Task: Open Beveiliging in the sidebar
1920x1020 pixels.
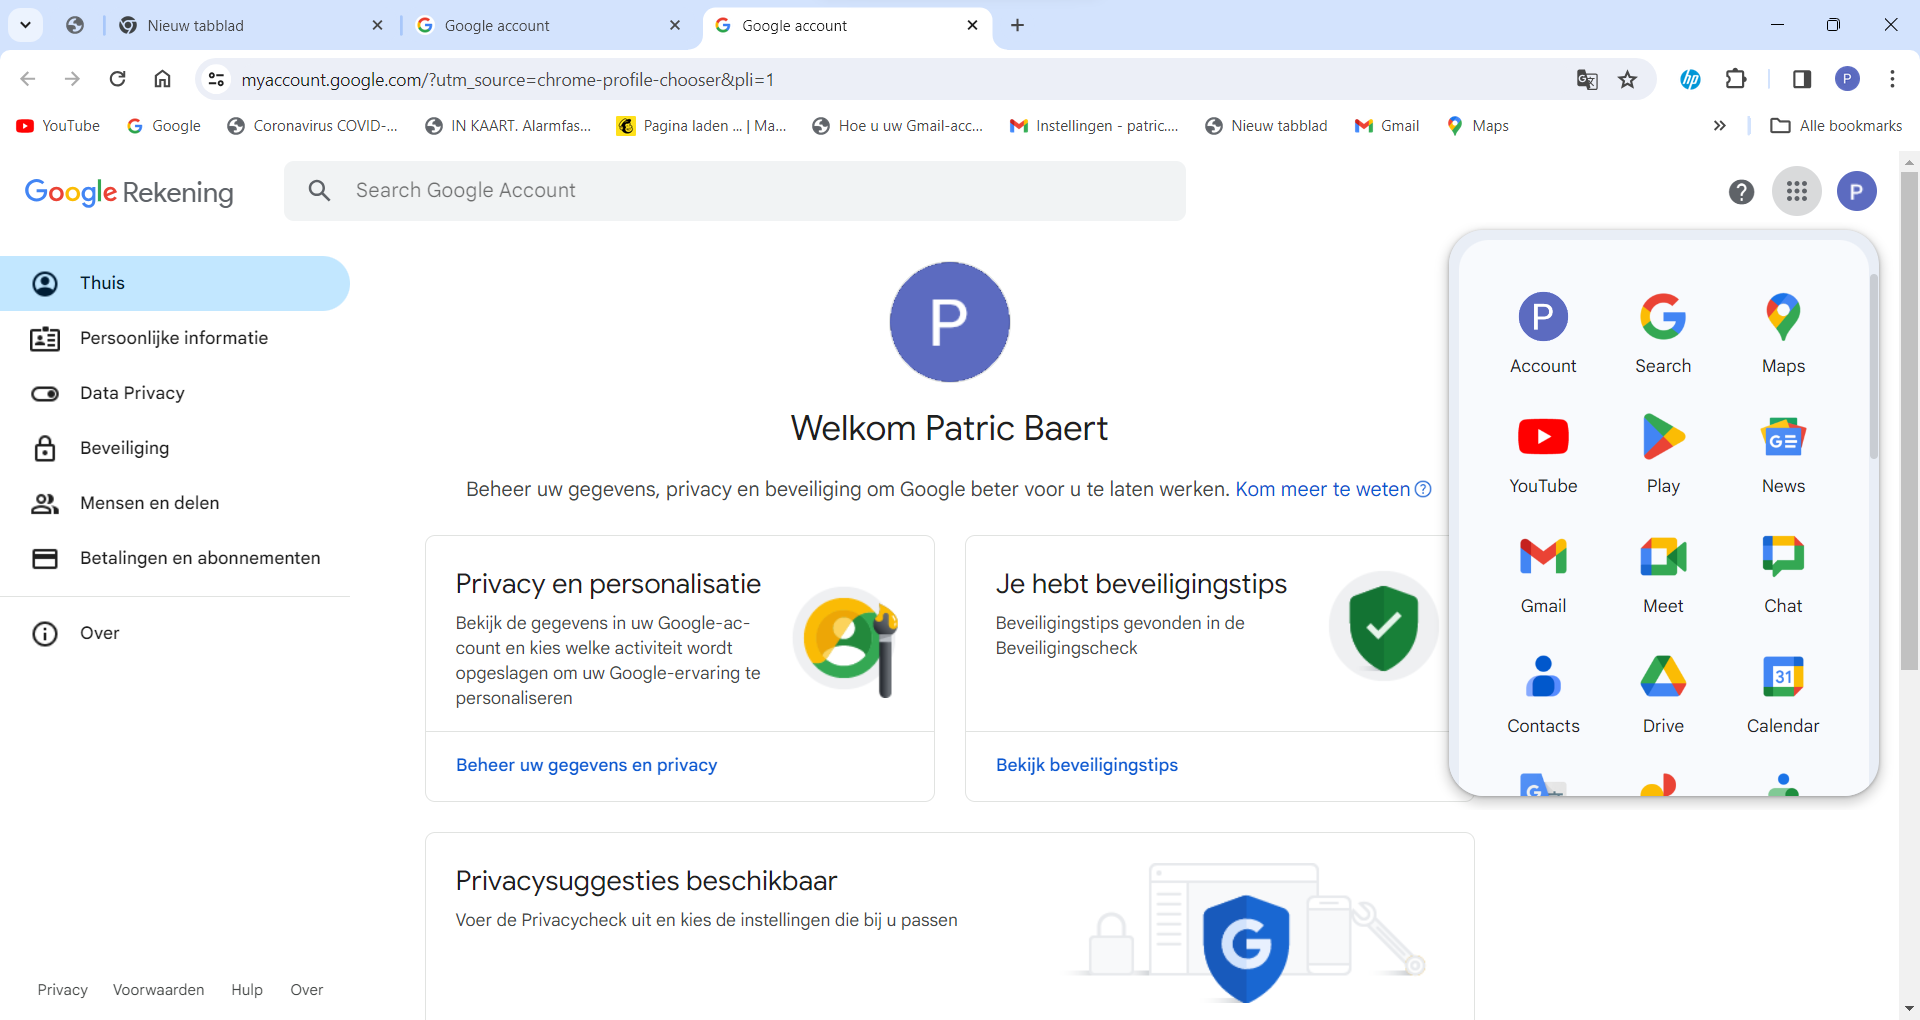Action: click(175, 448)
